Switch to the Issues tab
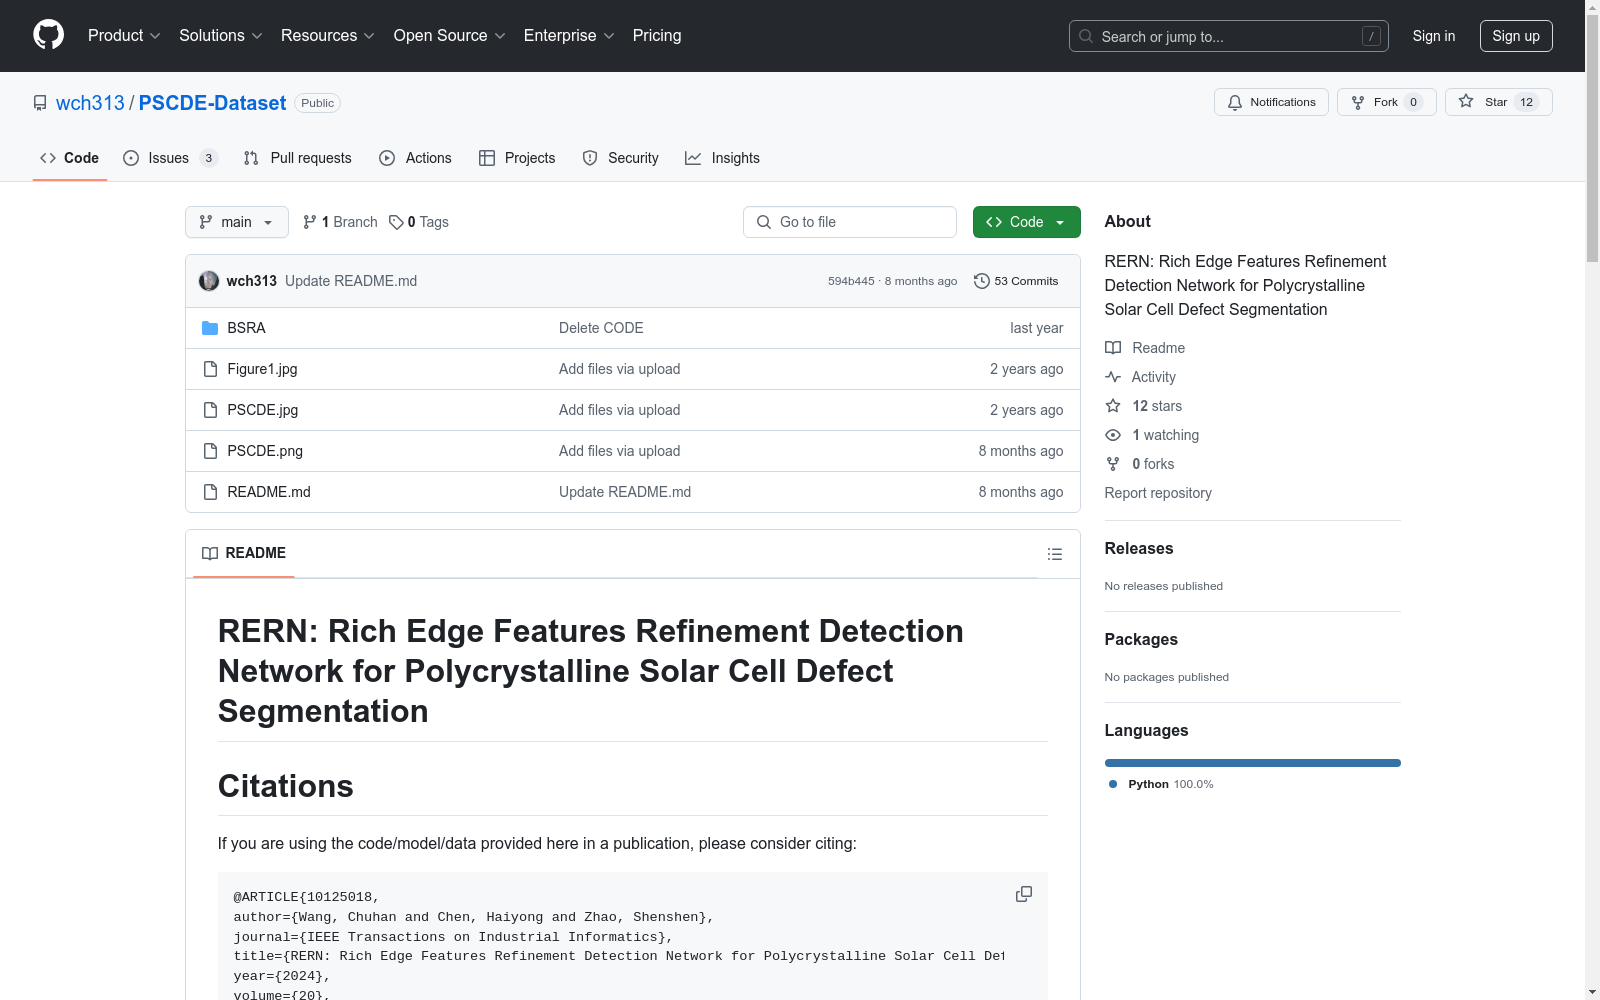The width and height of the screenshot is (1600, 1000). click(x=170, y=158)
